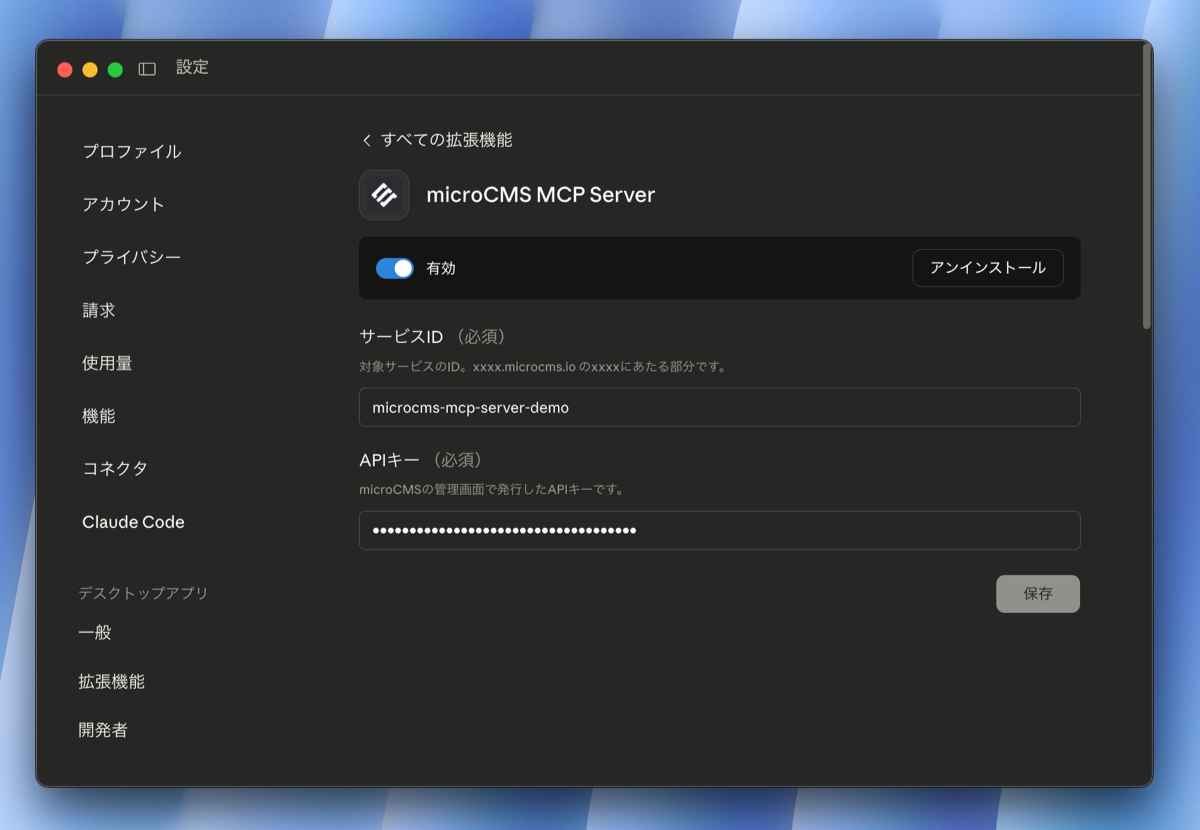The image size is (1200, 830).
Task: Navigate to 機能 settings
Action: pos(99,416)
